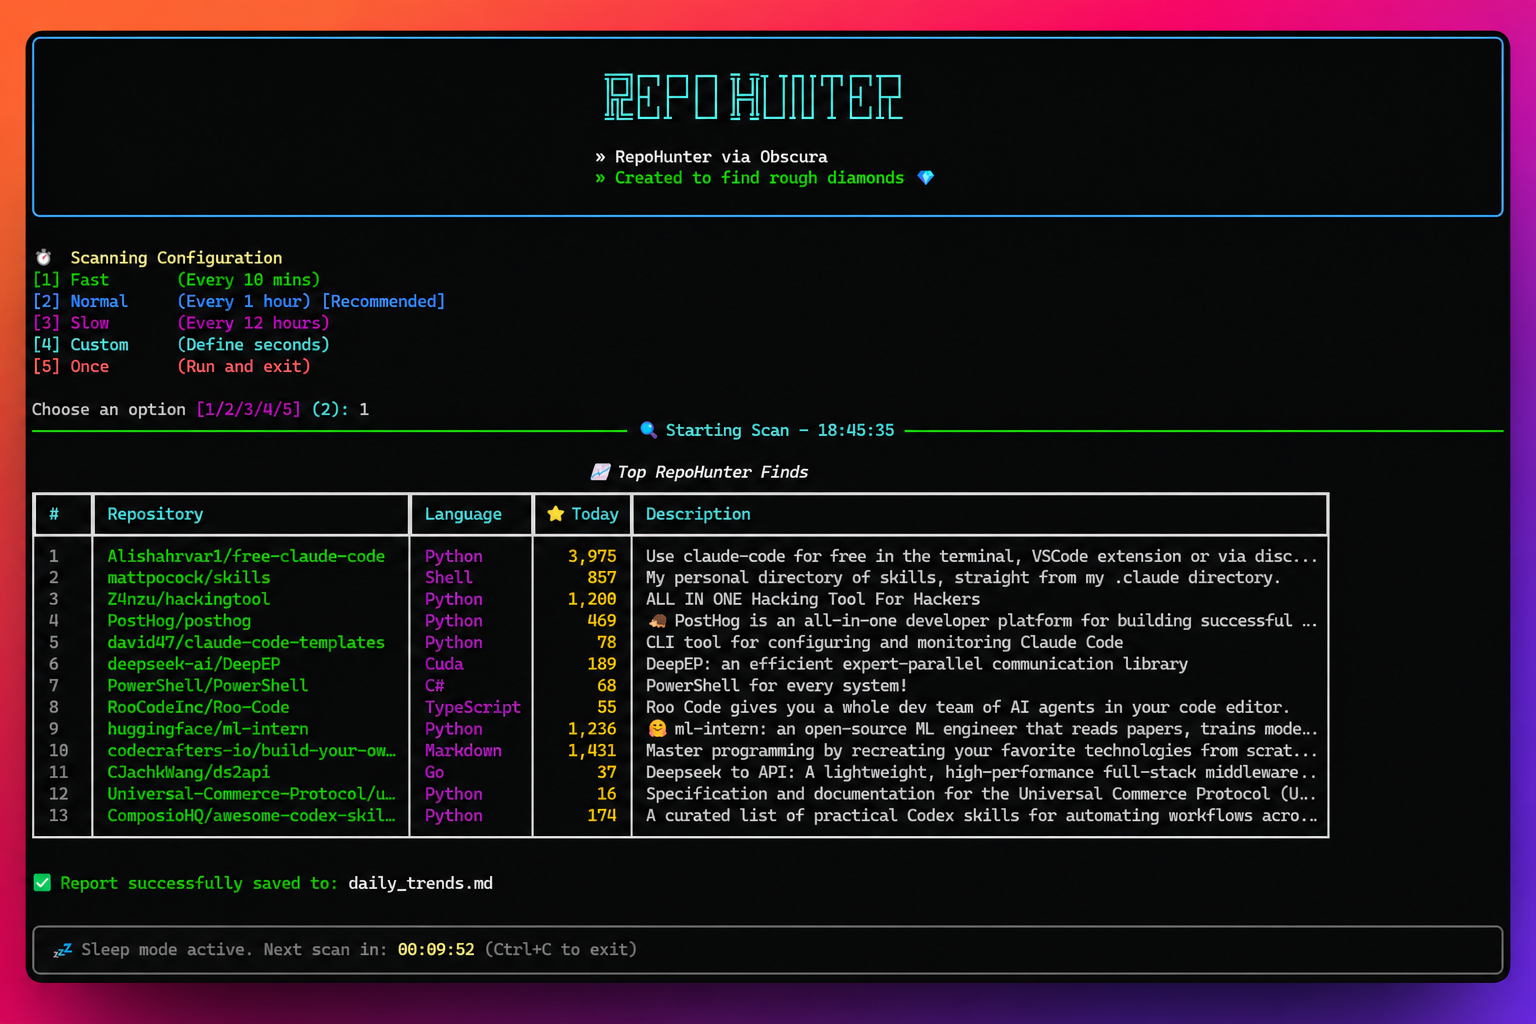Click the Markdown language cell
Image resolution: width=1536 pixels, height=1024 pixels.
(x=463, y=751)
